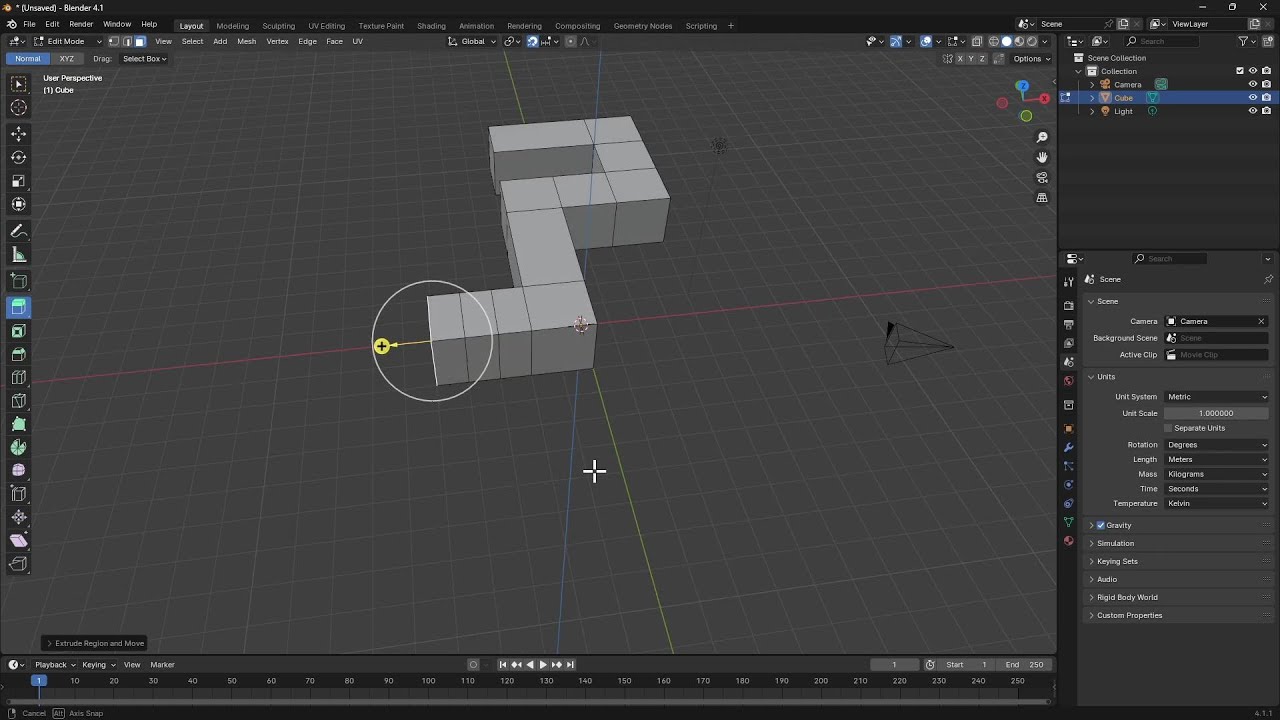Select the Cursor tool in toolbar

pos(19,108)
